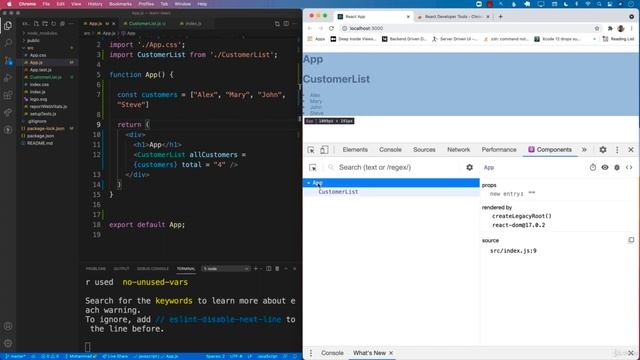Open the VS Code Explorer view icon

(x=8, y=26)
